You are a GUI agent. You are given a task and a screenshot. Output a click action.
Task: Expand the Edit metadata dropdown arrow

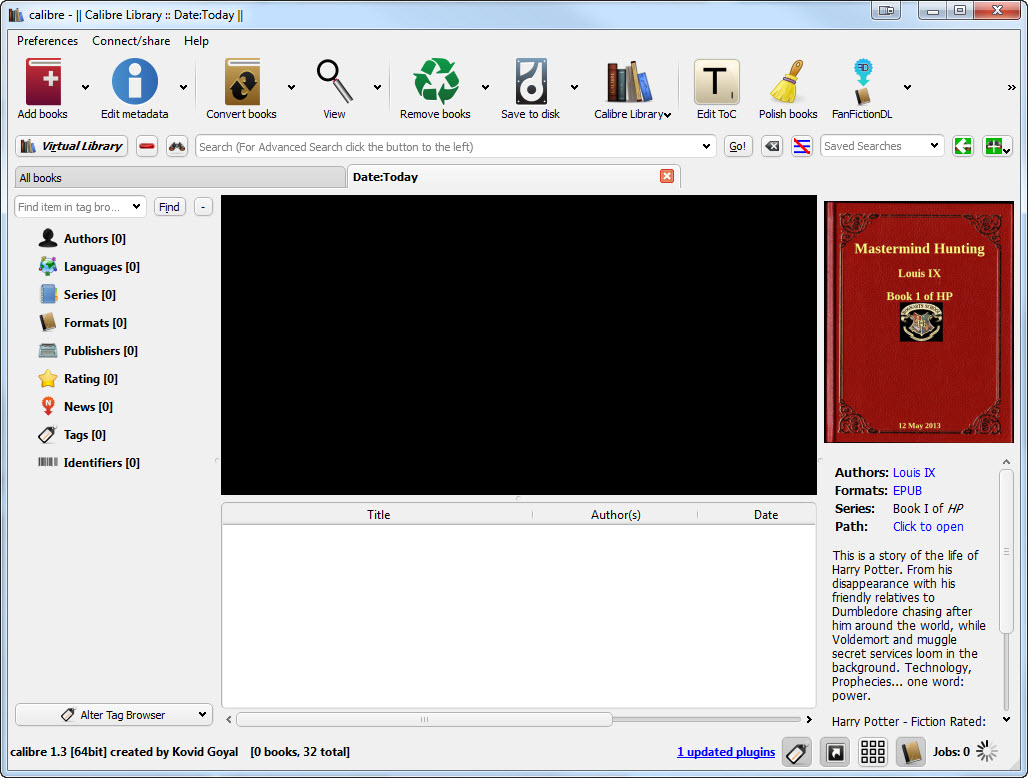(184, 87)
